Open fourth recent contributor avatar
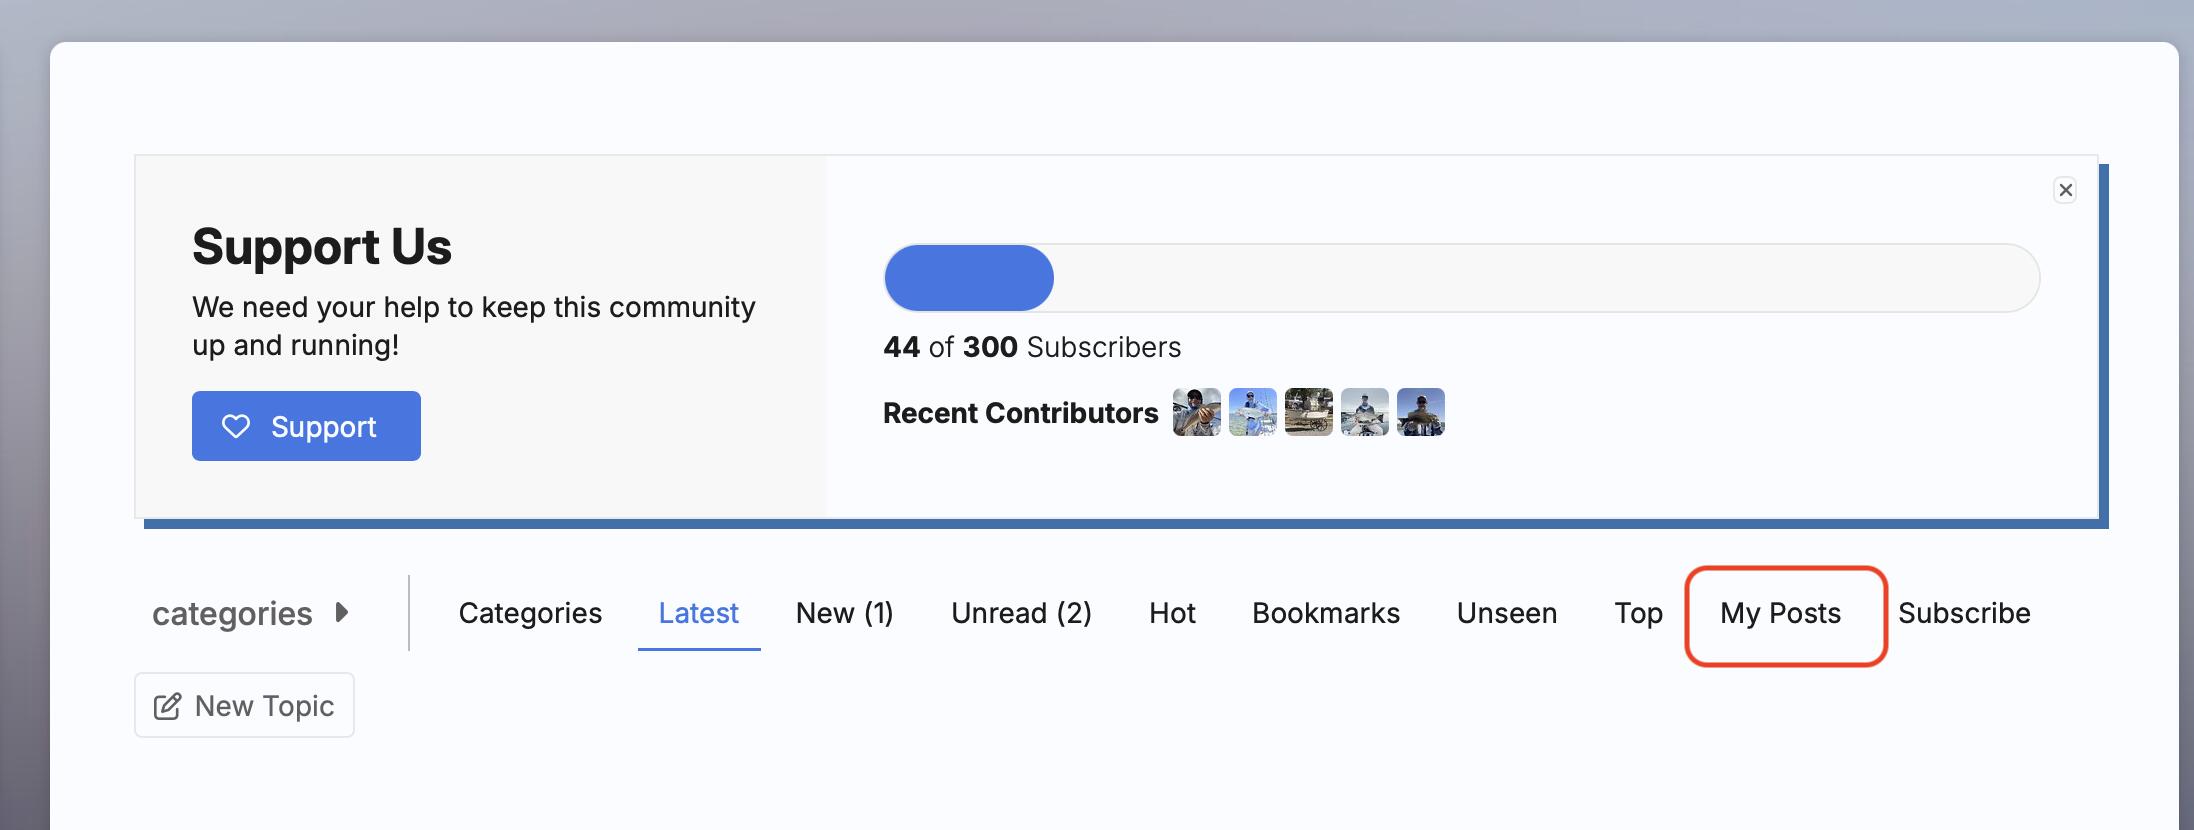2194x830 pixels. click(x=1364, y=412)
